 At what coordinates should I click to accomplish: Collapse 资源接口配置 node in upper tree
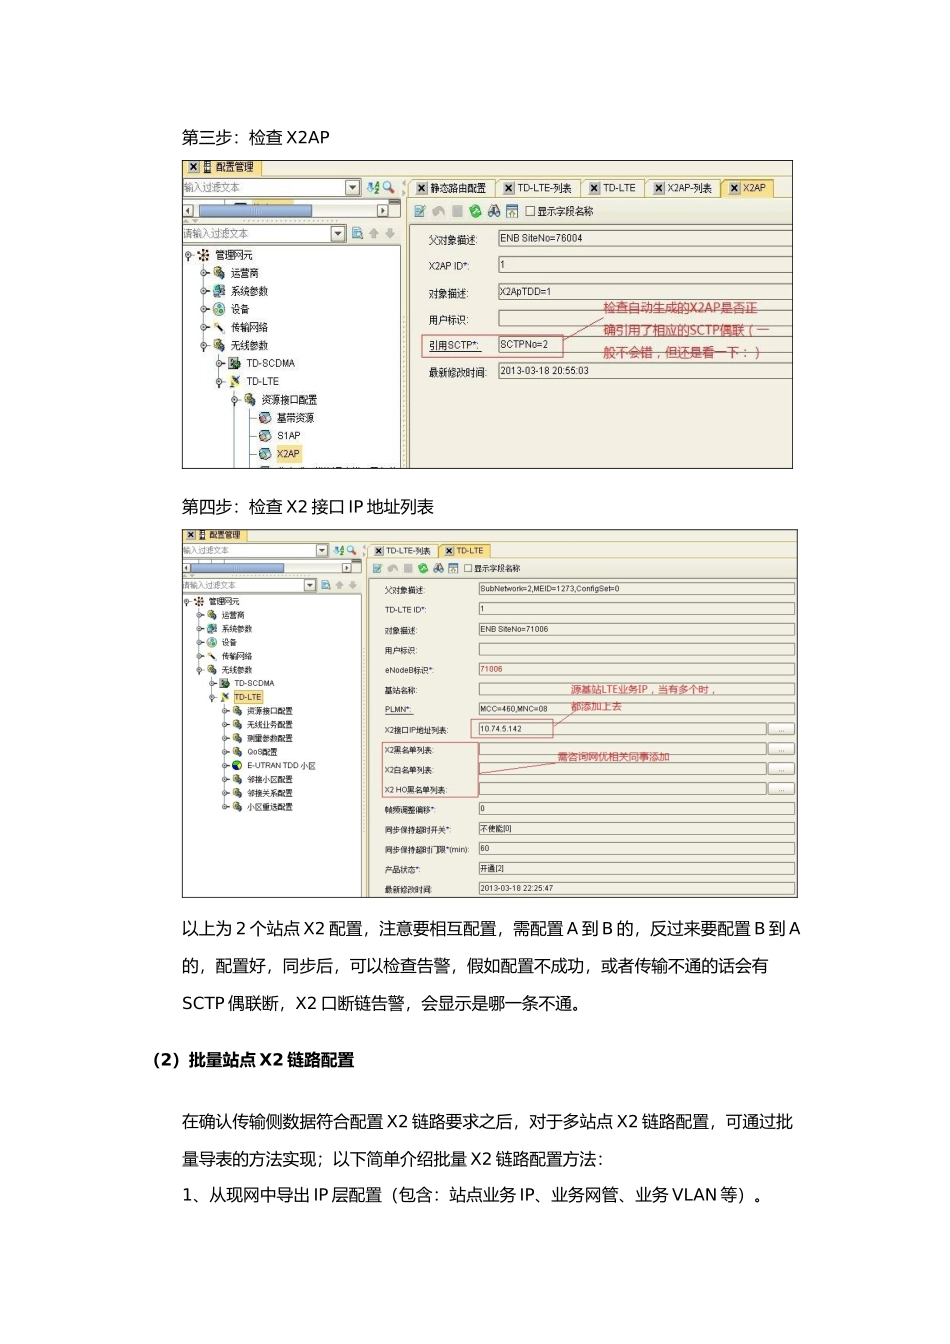235,400
